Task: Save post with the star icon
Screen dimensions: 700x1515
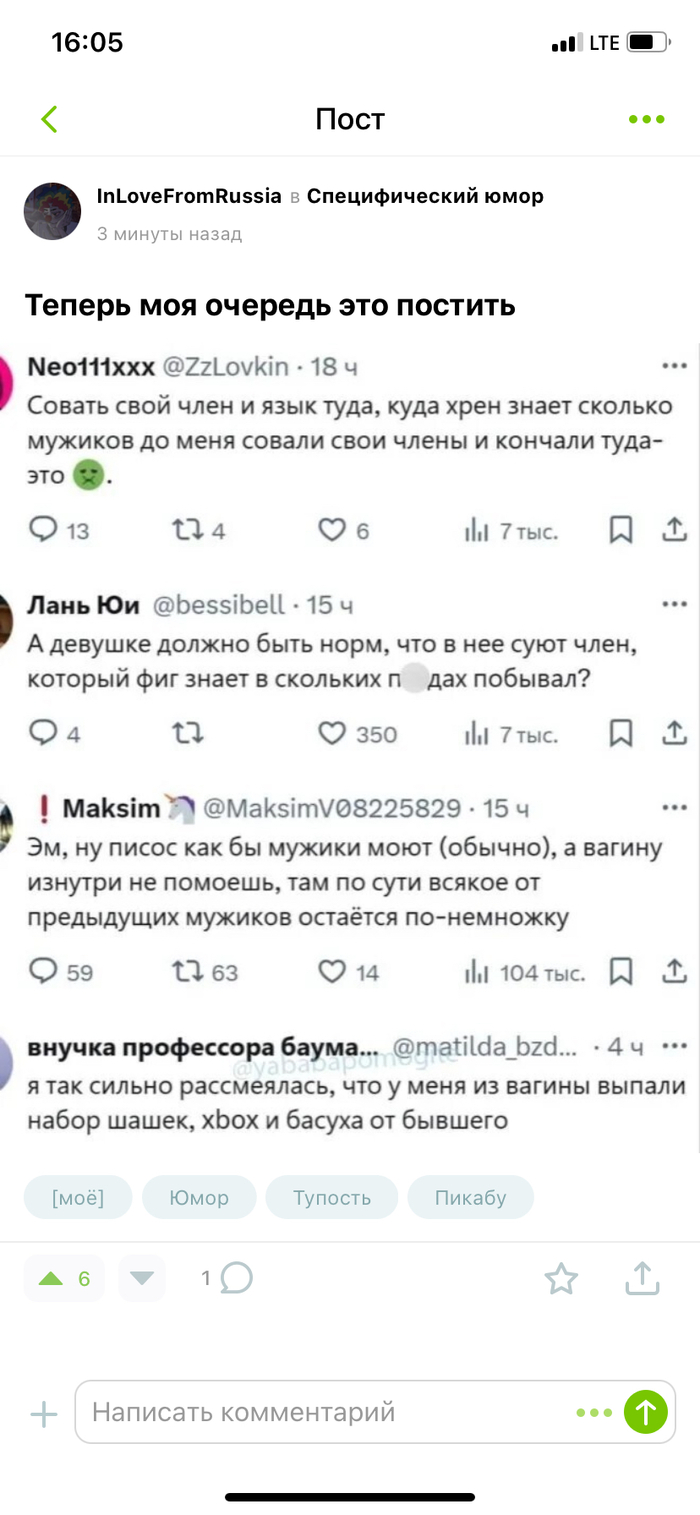Action: (x=560, y=1278)
